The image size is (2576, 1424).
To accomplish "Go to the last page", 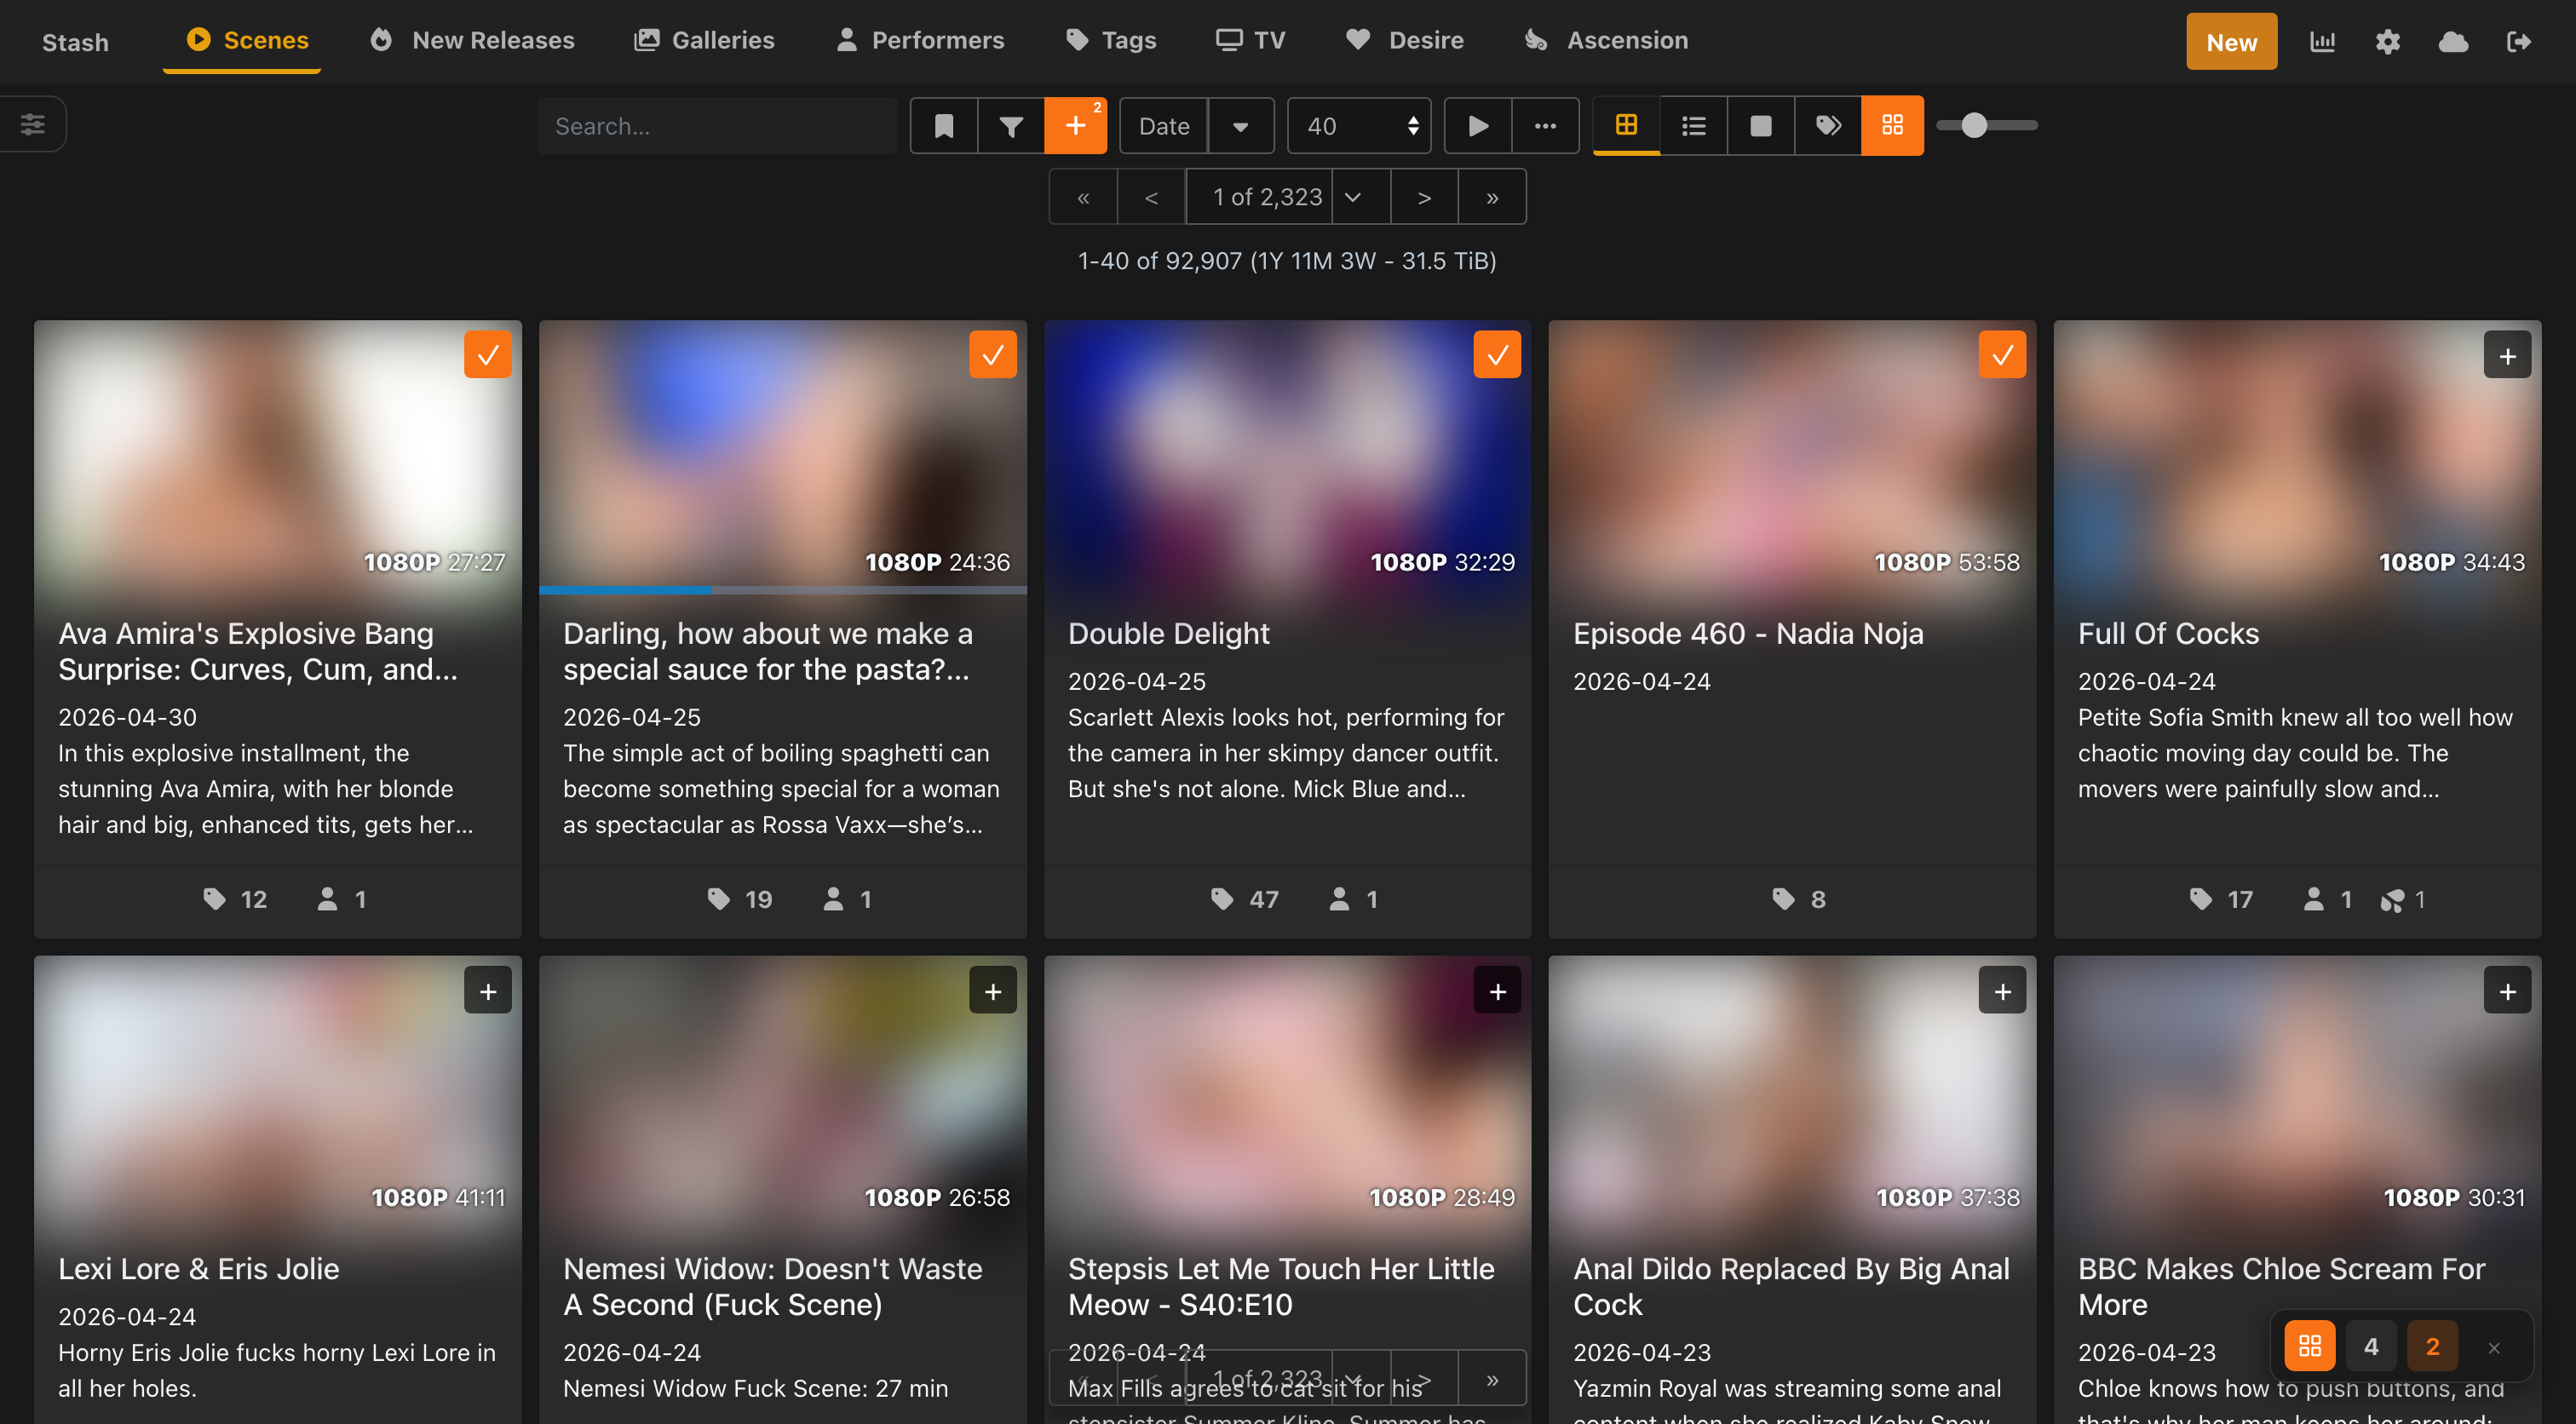I will point(1492,197).
